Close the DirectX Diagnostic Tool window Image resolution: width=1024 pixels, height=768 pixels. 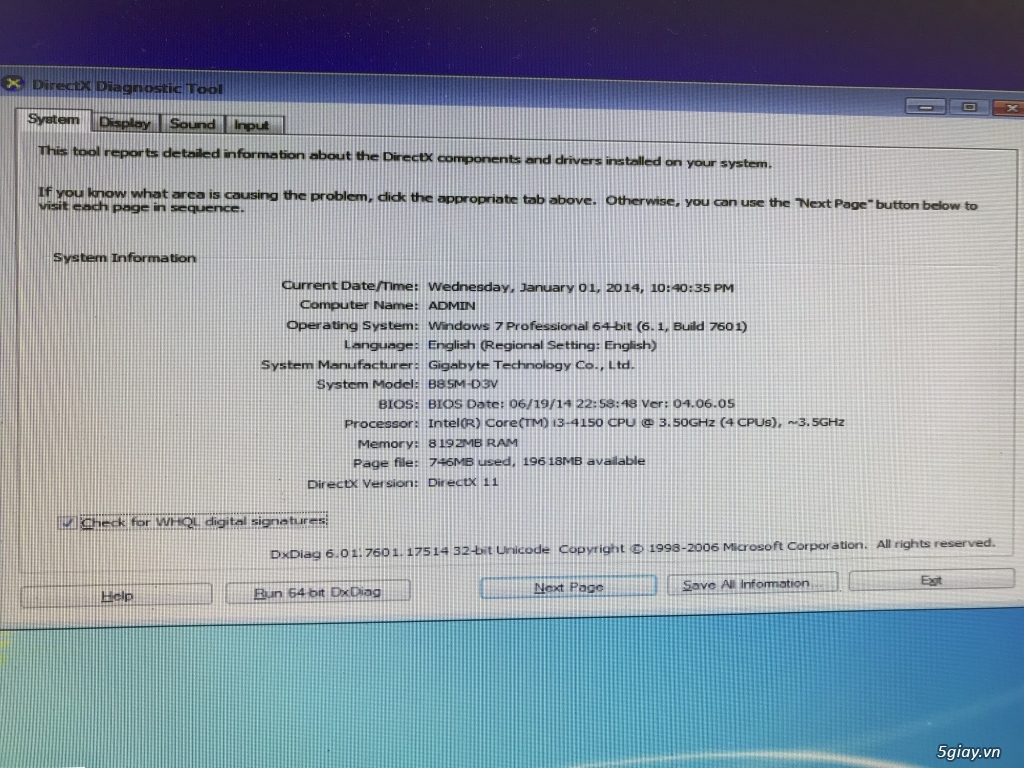tap(1009, 108)
